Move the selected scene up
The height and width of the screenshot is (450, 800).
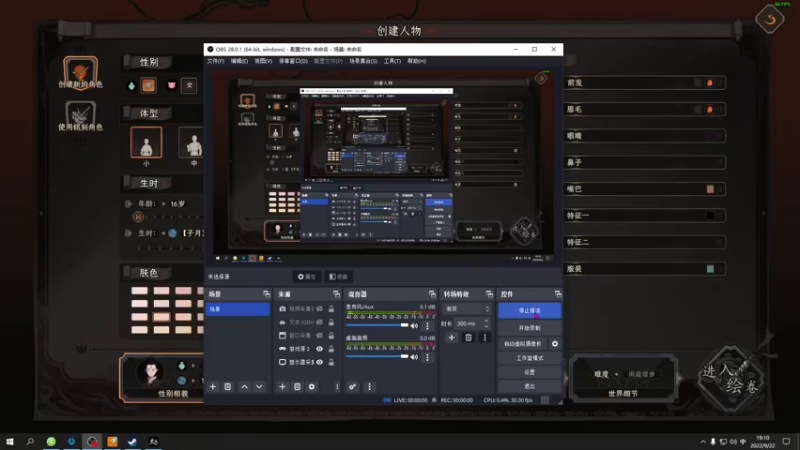(244, 387)
